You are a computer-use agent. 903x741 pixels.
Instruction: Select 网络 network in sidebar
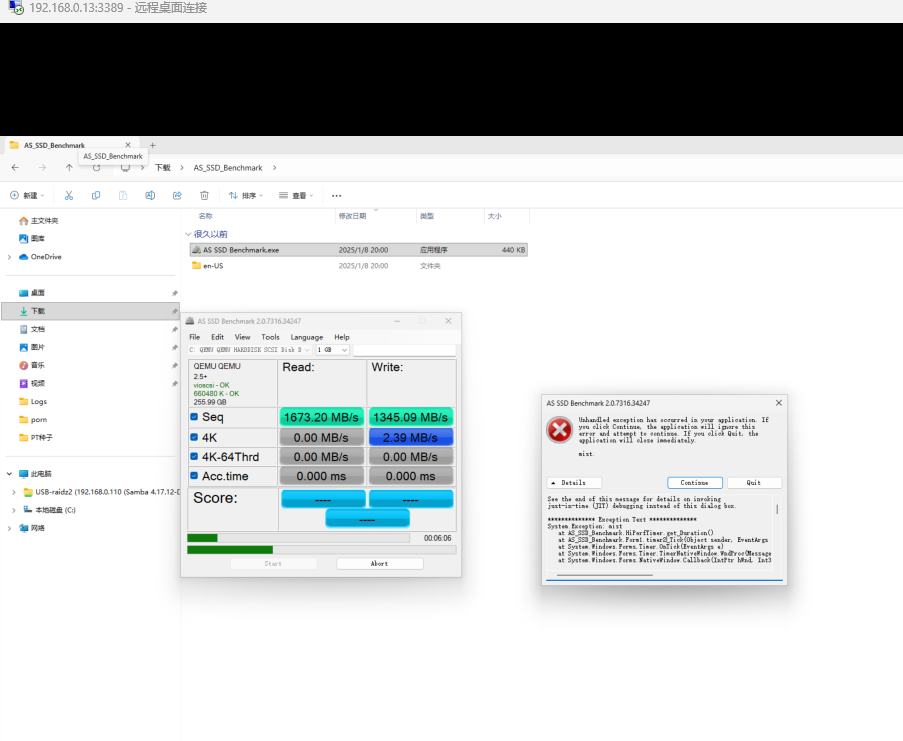(x=32, y=528)
